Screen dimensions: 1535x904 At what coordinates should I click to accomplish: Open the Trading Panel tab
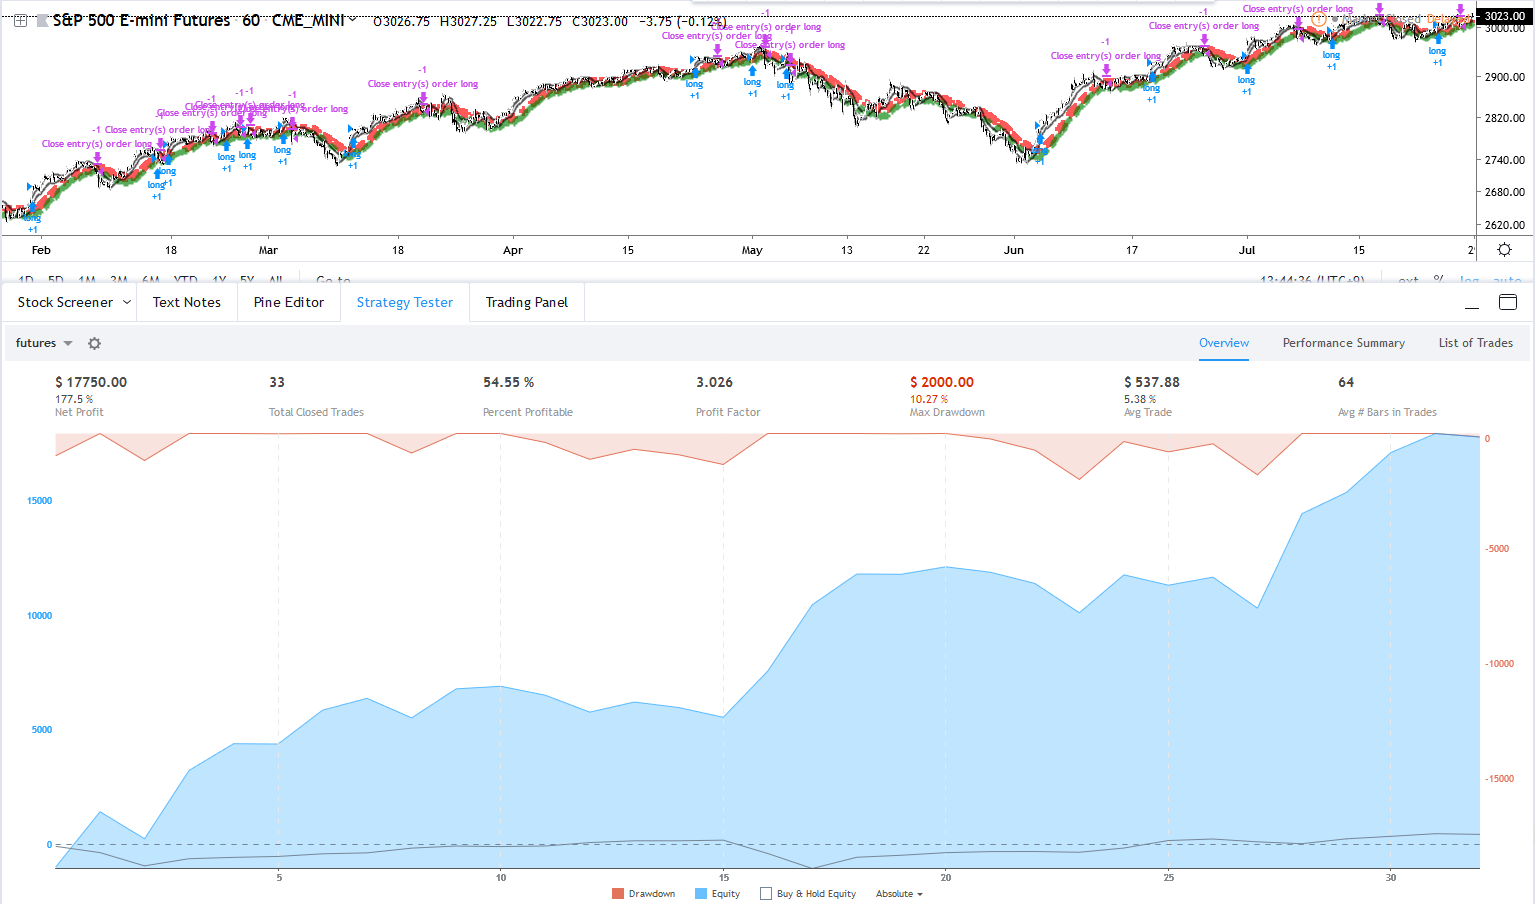pos(526,302)
